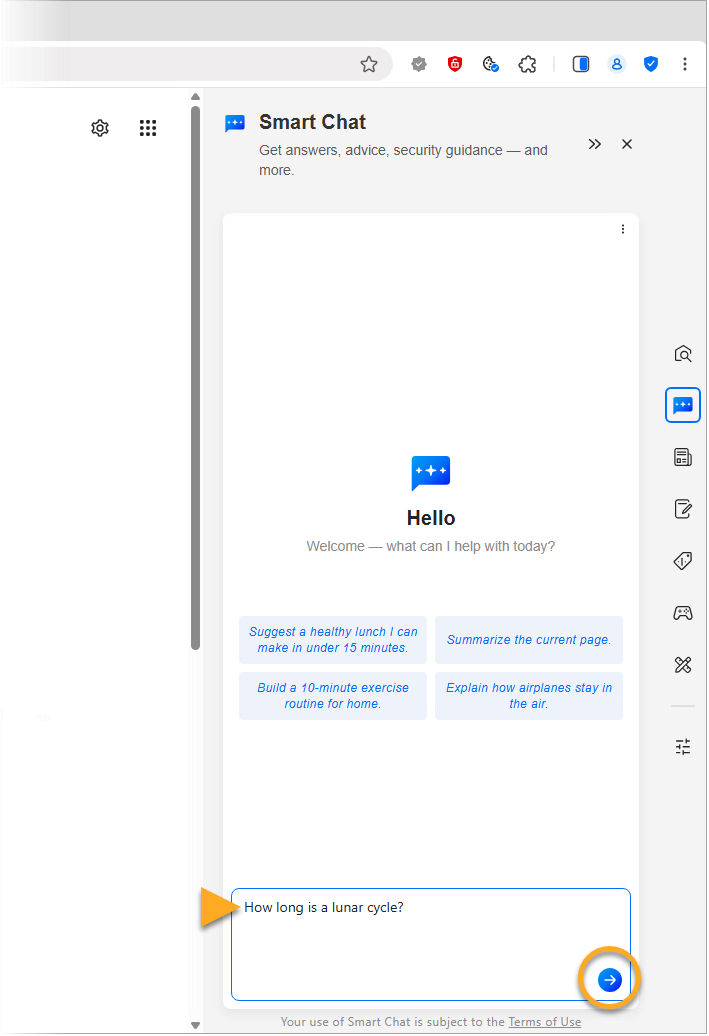Open the search icon in the sidebar
Image resolution: width=709 pixels, height=1036 pixels.
[683, 354]
